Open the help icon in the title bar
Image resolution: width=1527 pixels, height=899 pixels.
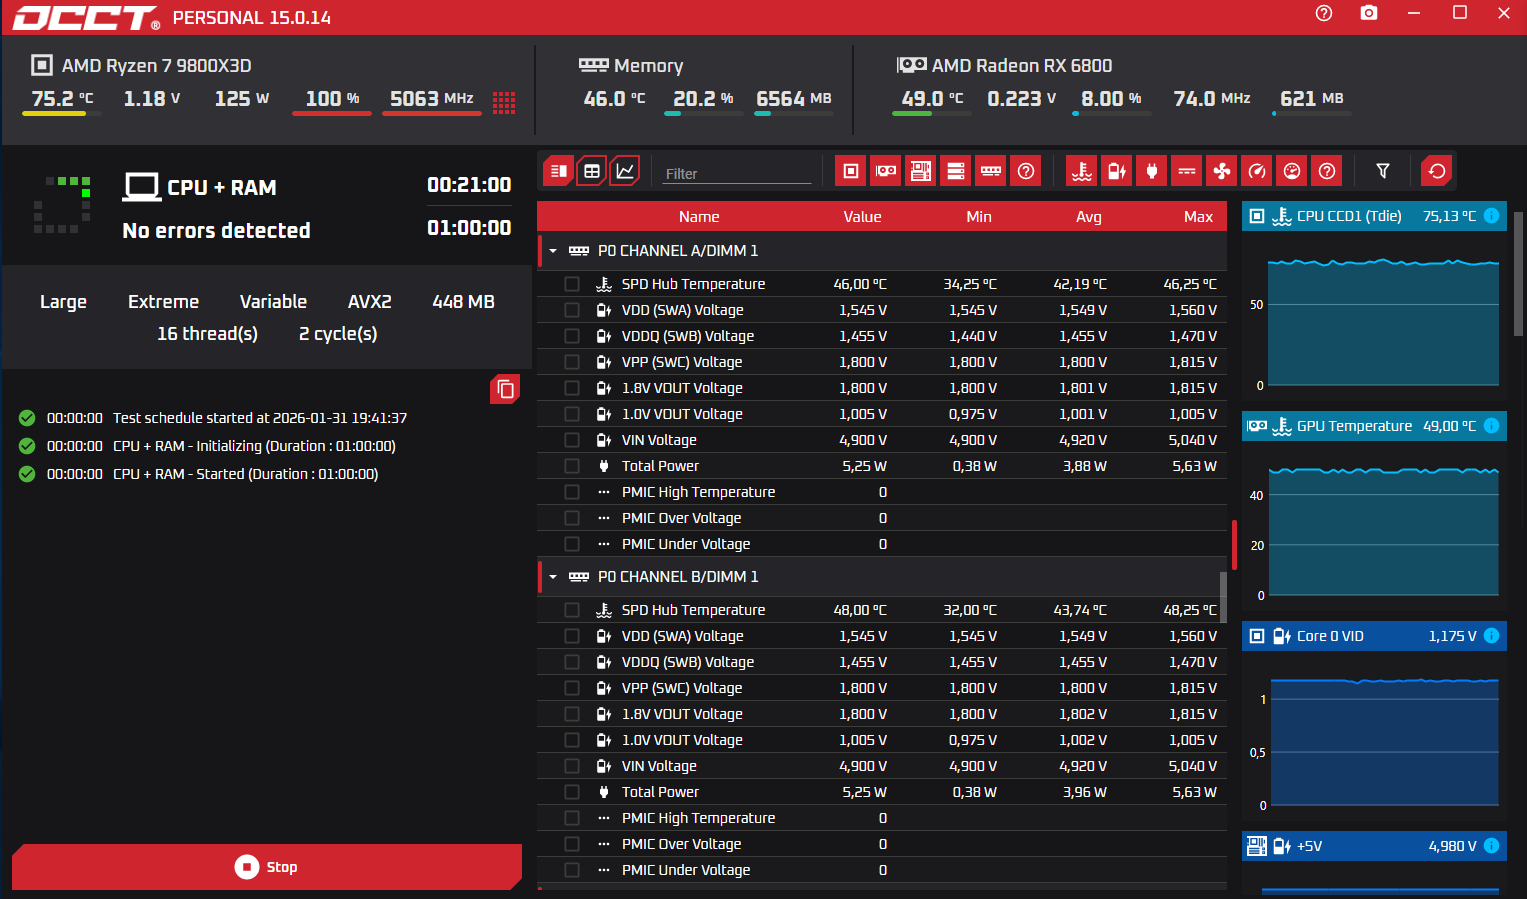(x=1324, y=13)
